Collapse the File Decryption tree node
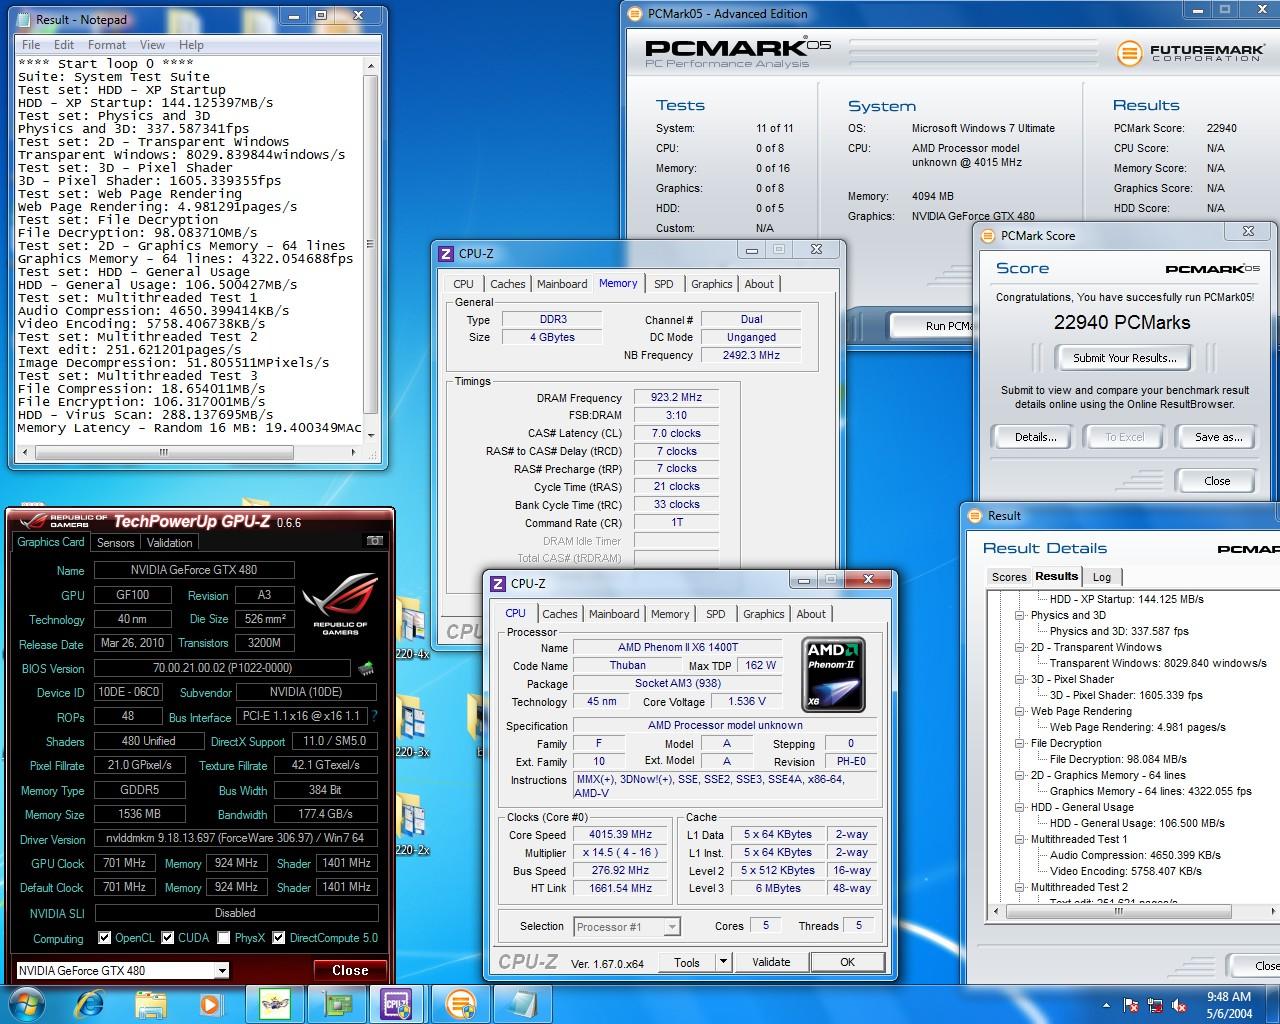 click(1020, 743)
